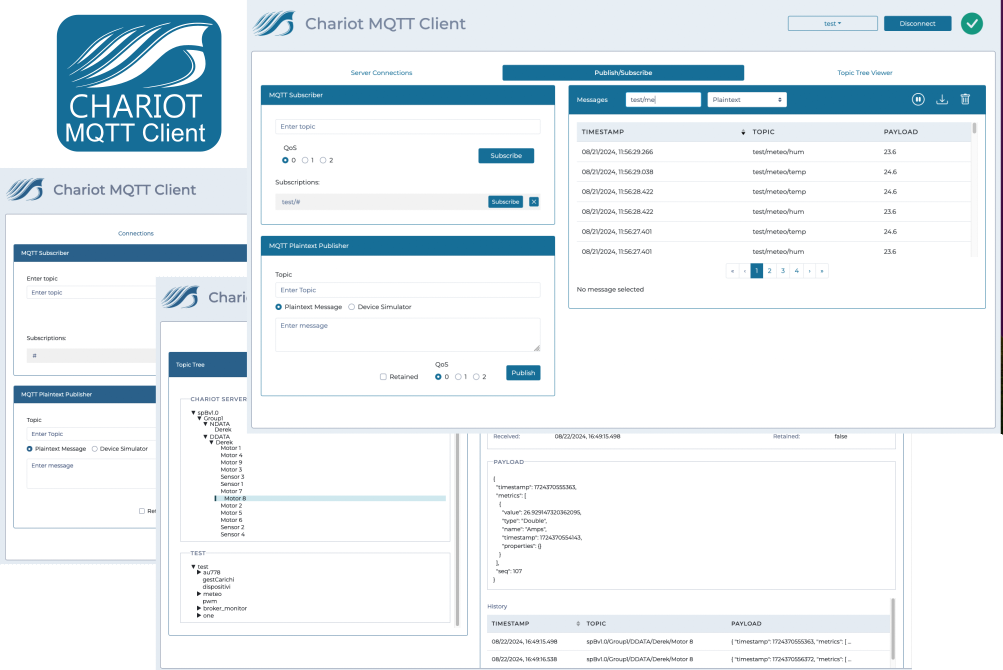
Task: Go to messages page 2
Action: [770, 271]
